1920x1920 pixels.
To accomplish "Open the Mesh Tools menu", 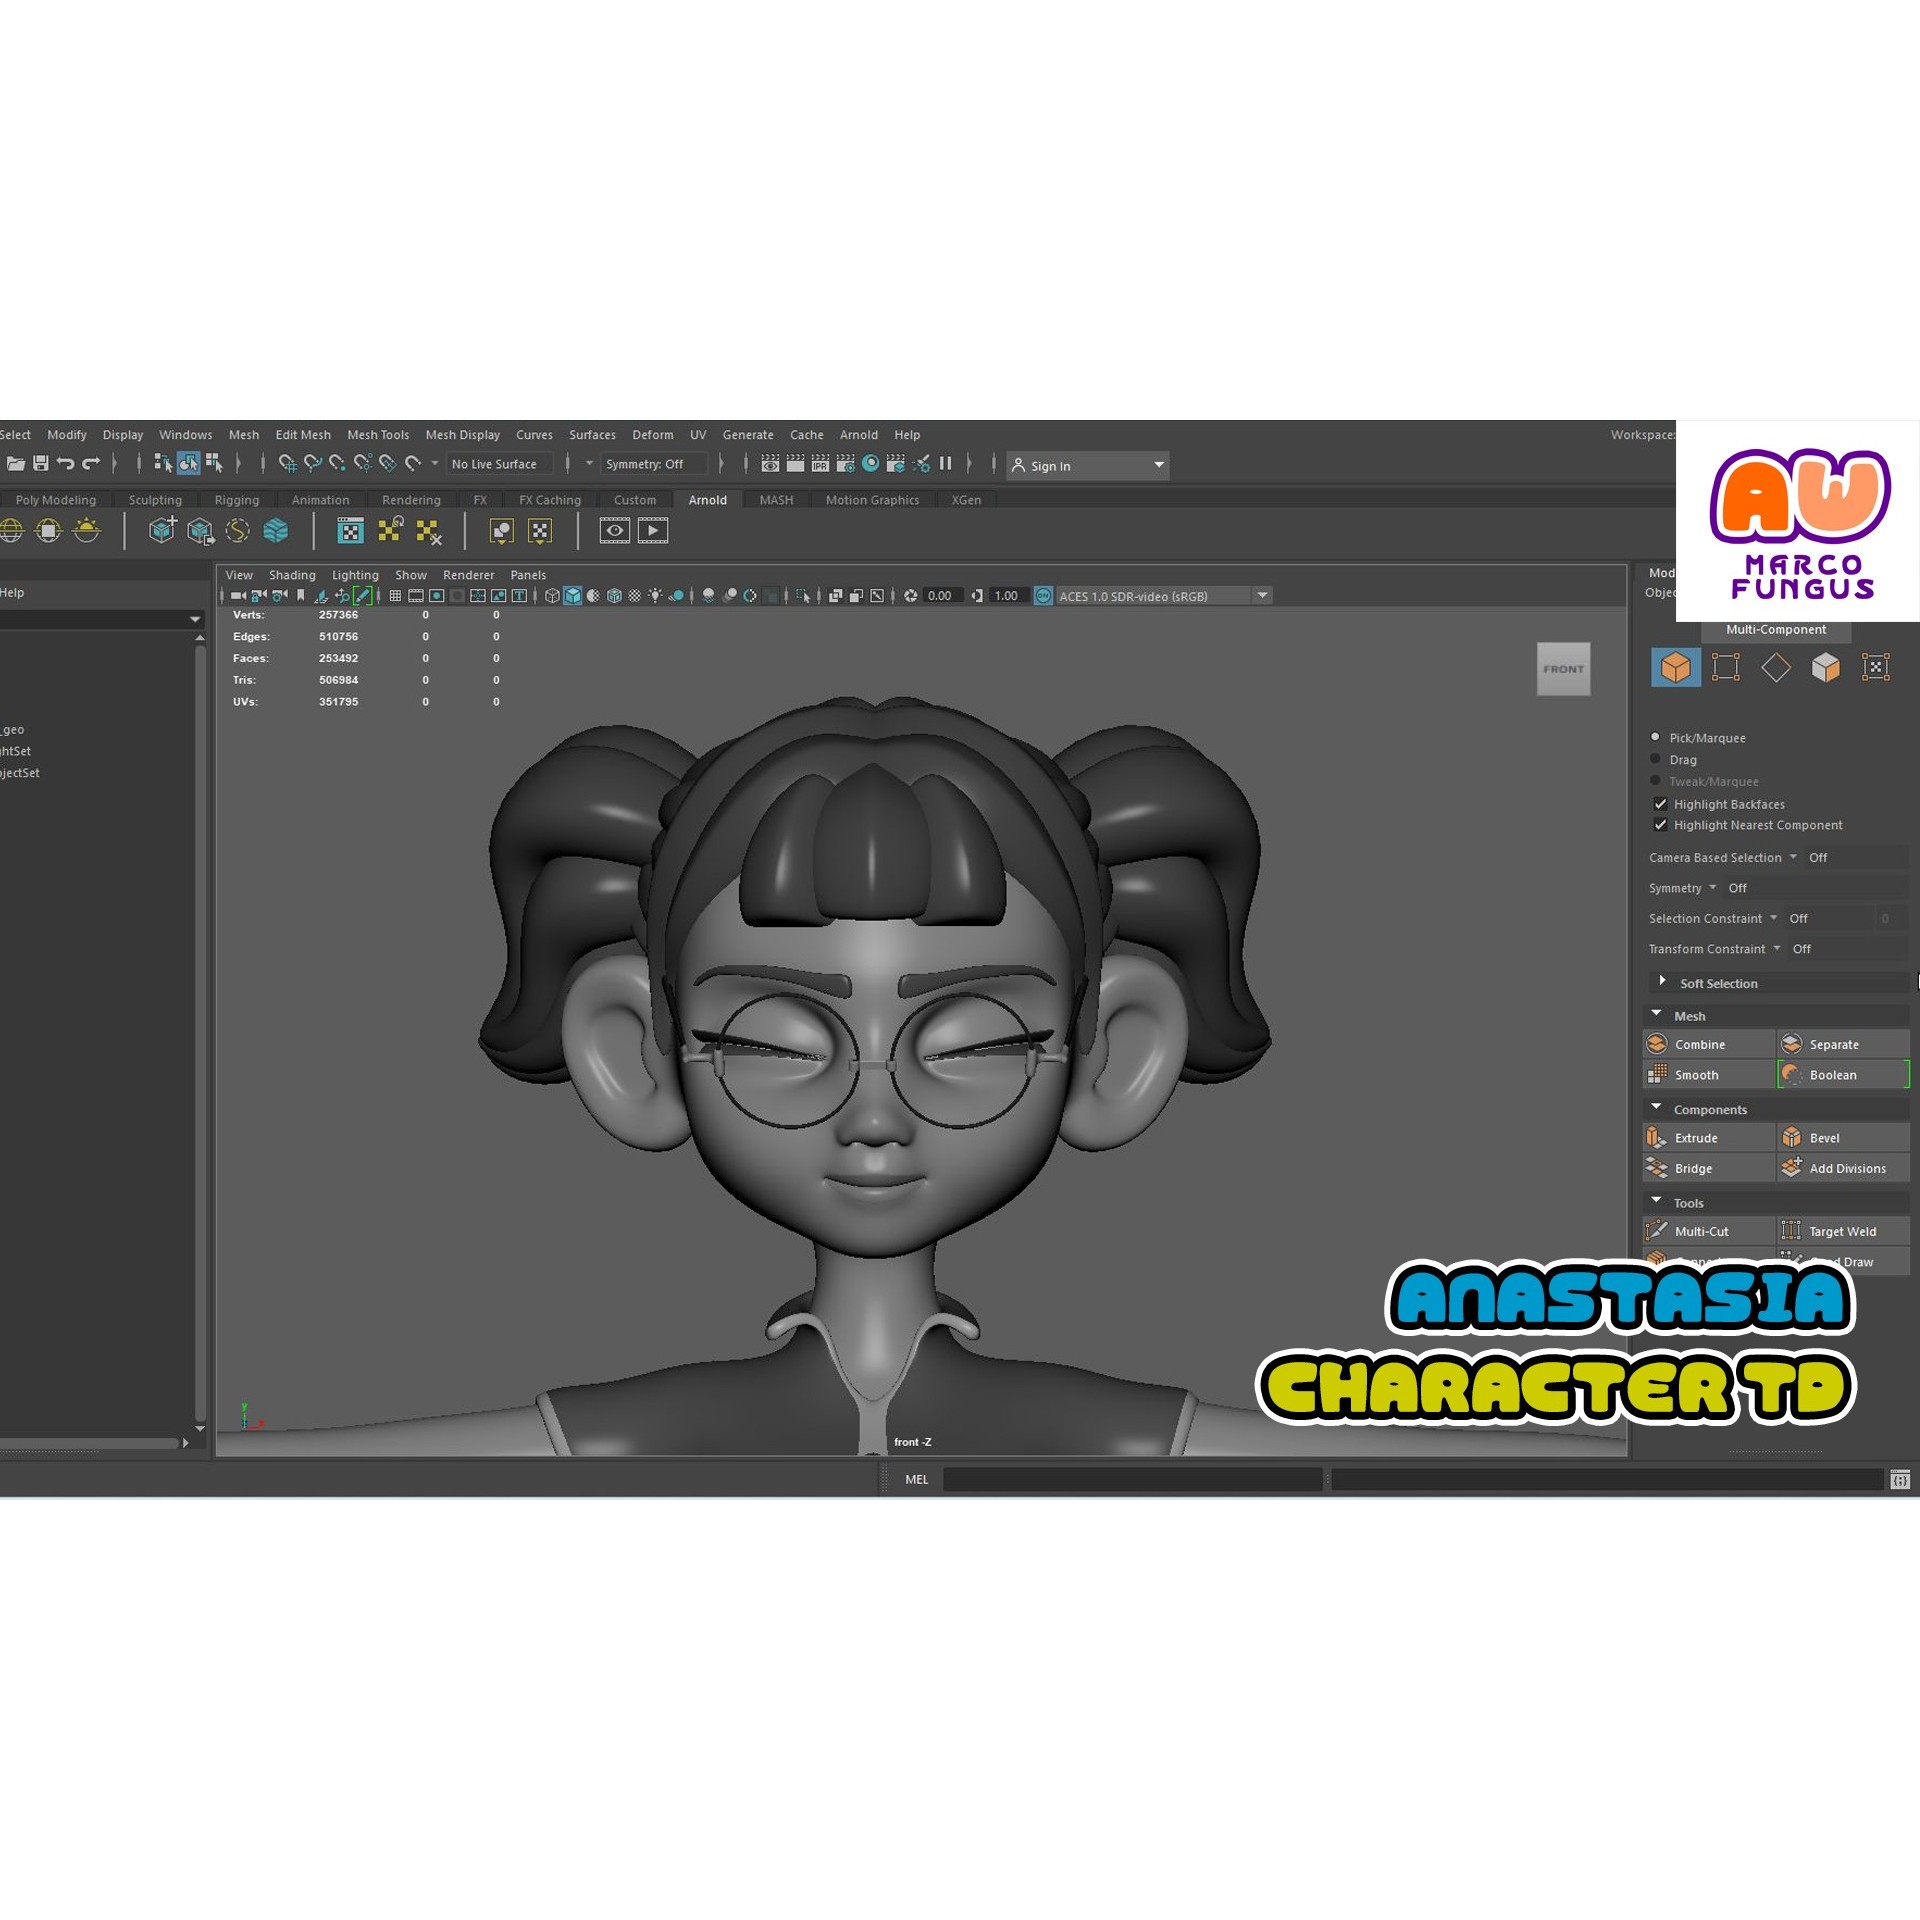I will [x=378, y=435].
